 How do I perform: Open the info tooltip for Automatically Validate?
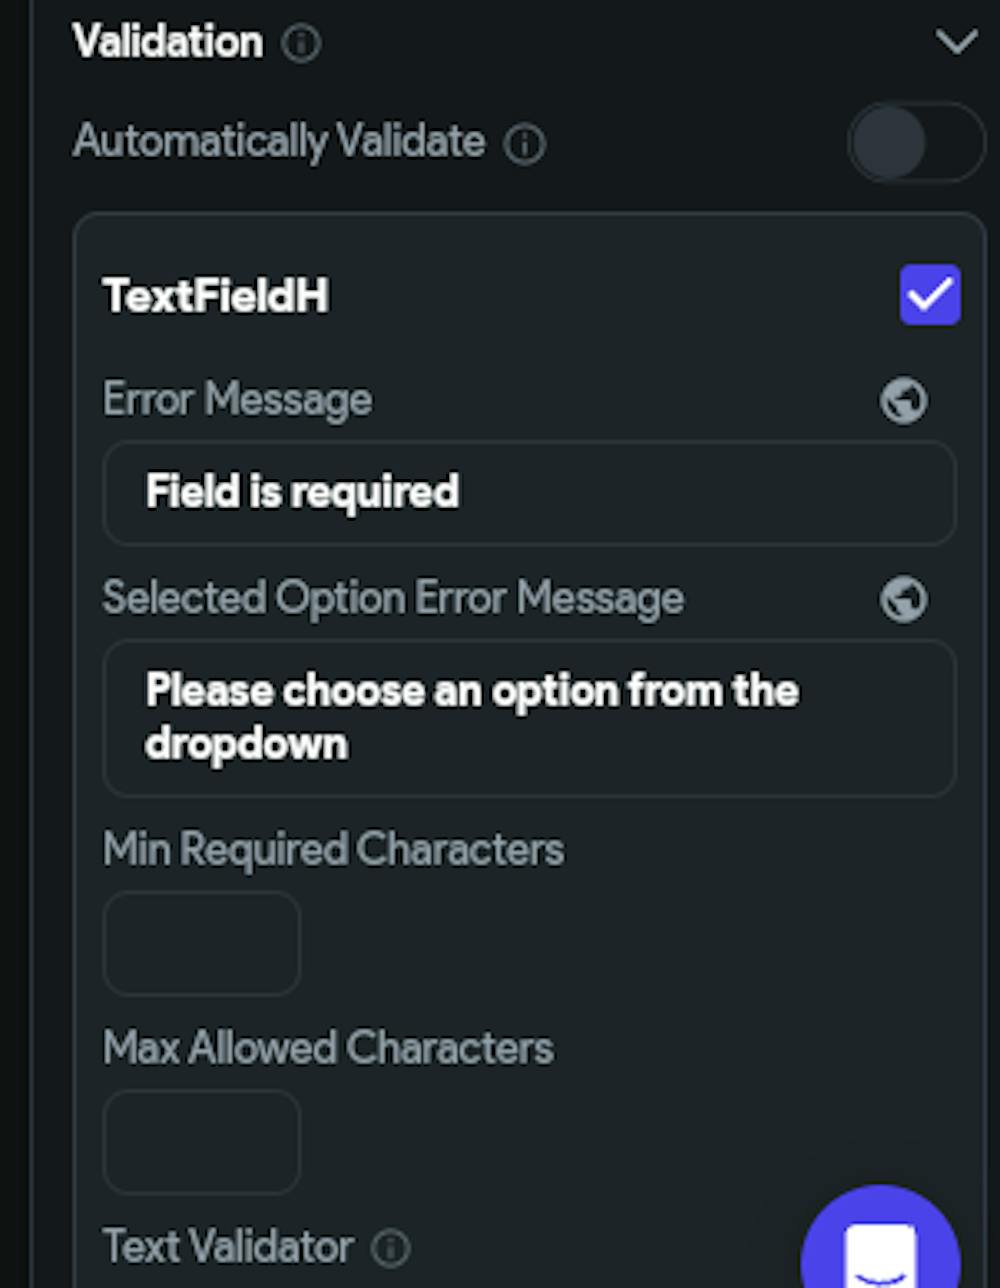pyautogui.click(x=524, y=143)
